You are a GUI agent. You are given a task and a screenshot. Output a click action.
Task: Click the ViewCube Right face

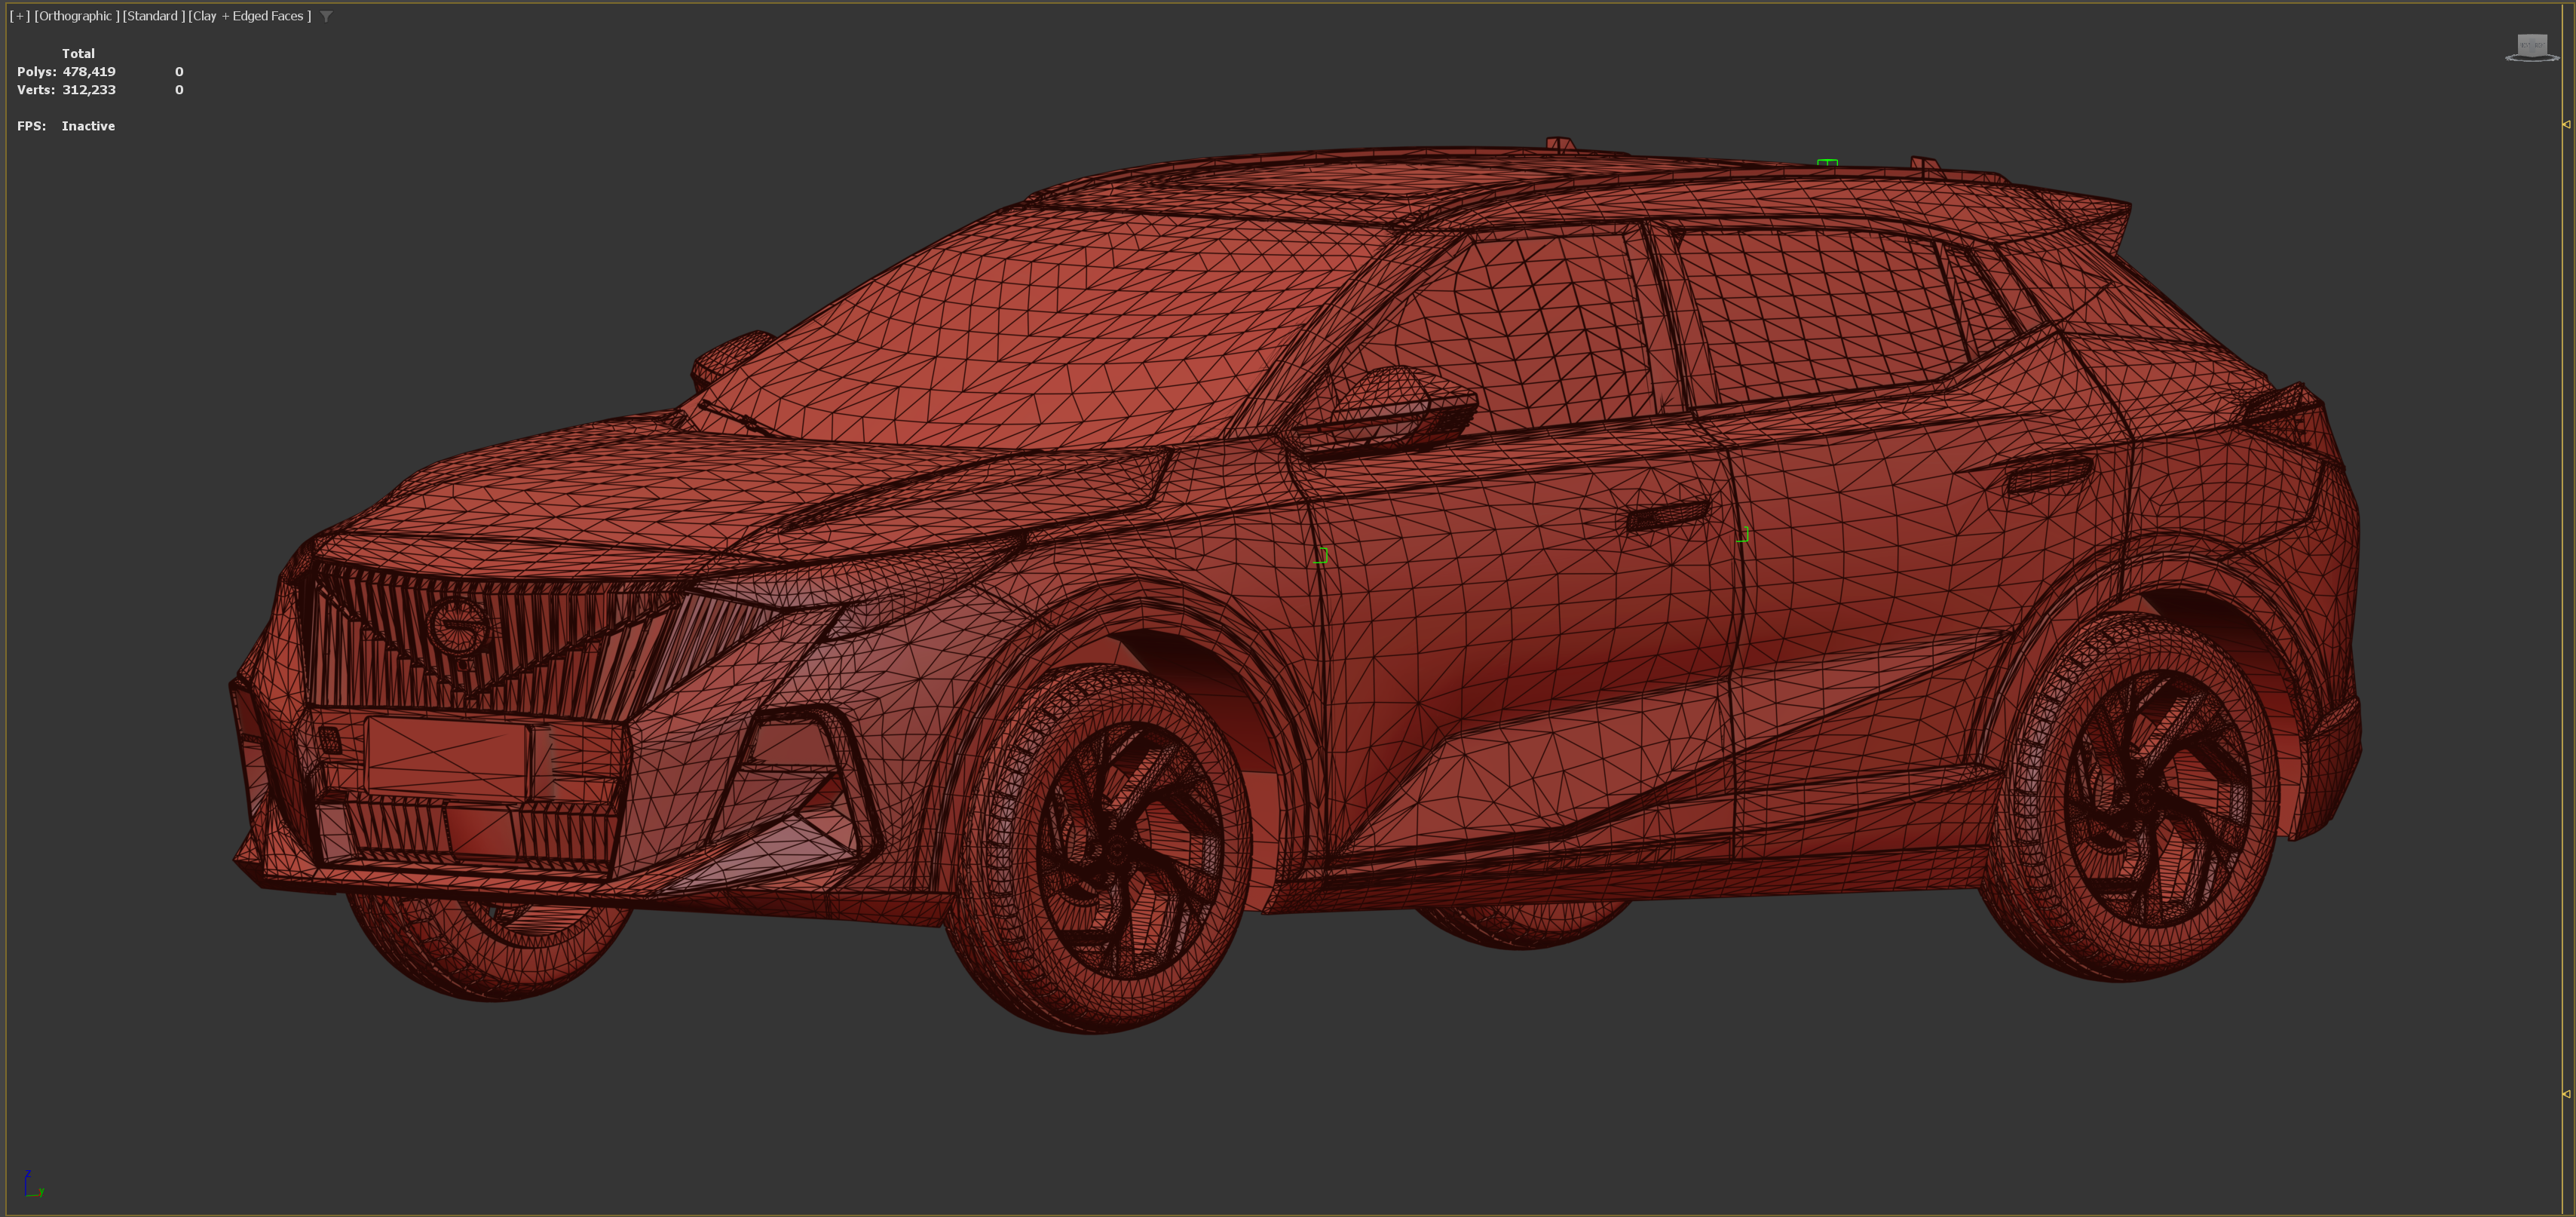(2541, 45)
